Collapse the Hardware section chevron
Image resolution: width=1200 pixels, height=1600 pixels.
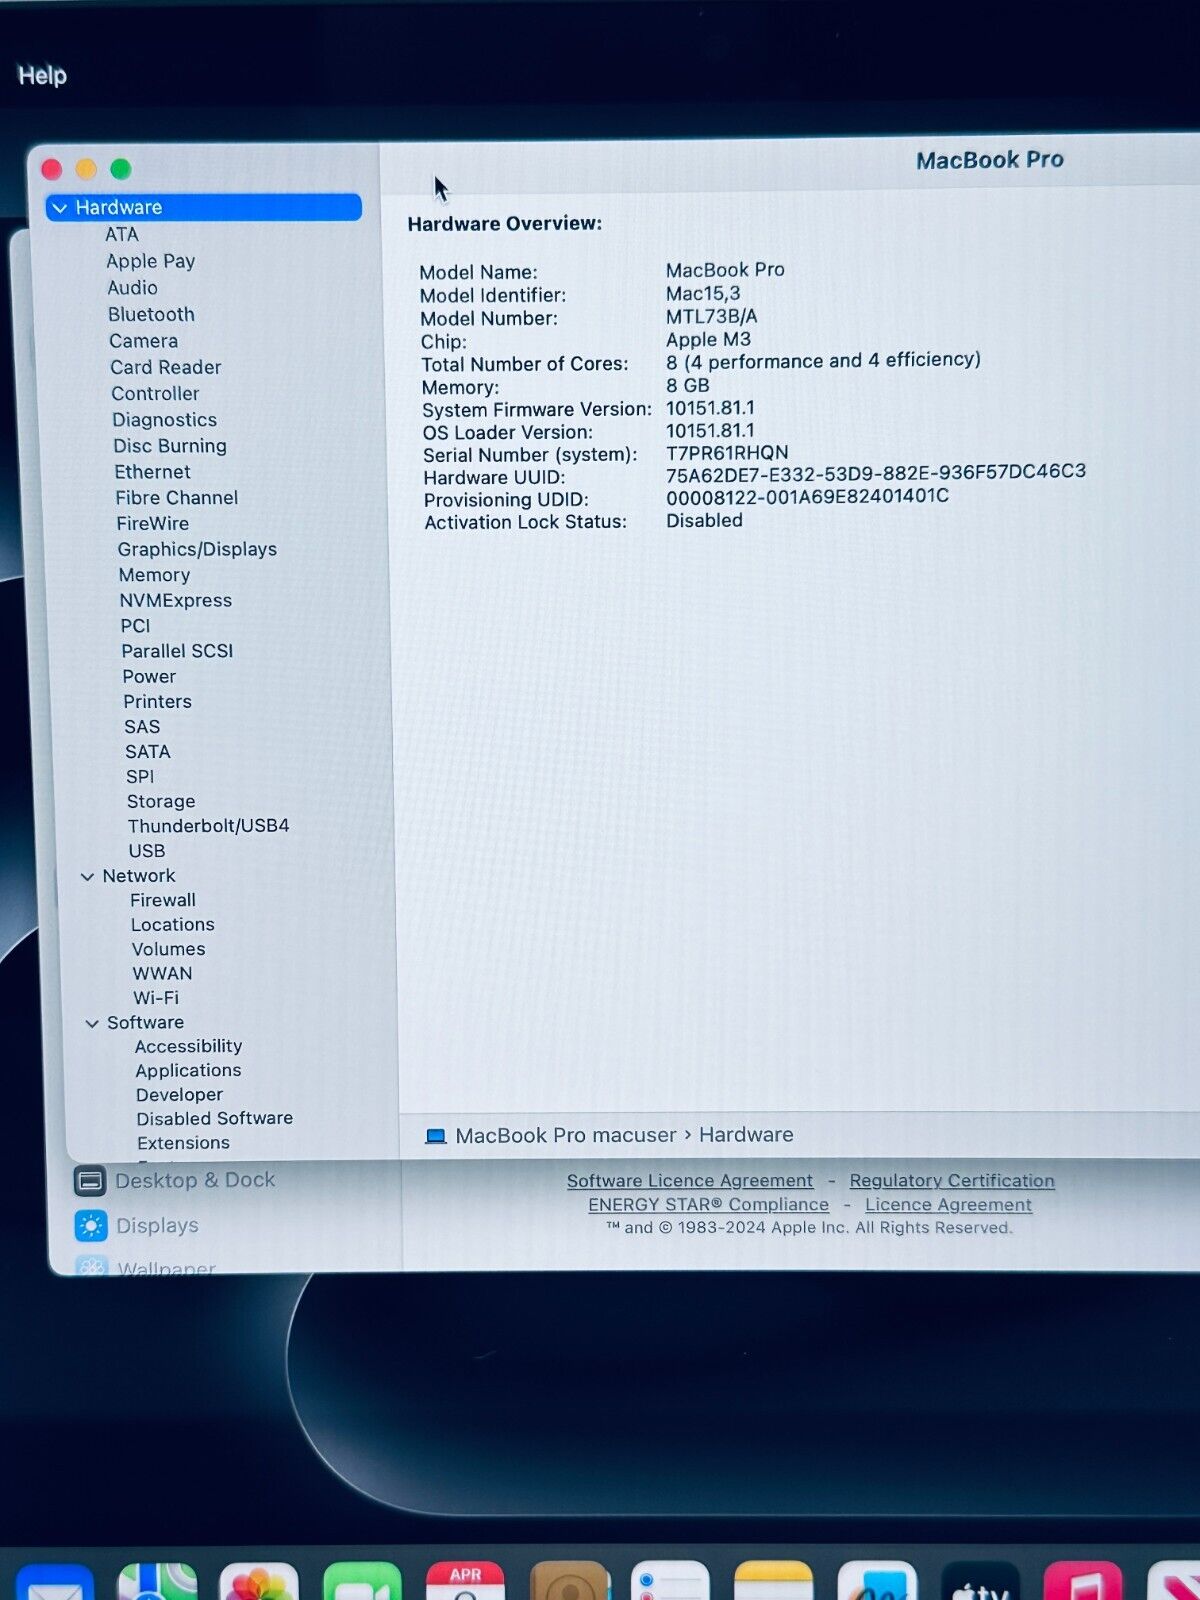pos(60,208)
